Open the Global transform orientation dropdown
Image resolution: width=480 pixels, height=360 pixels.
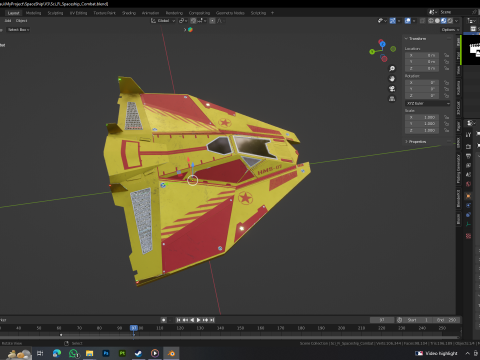[x=163, y=21]
